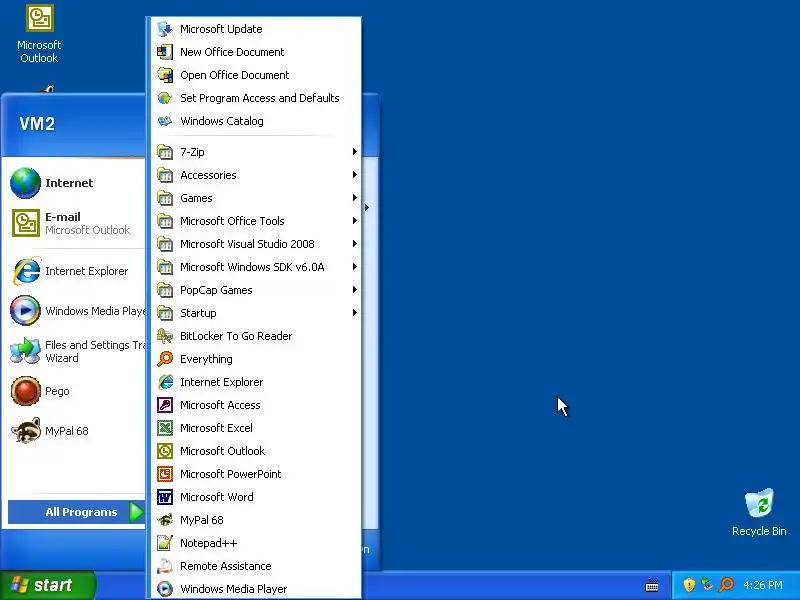Click the start button
The height and width of the screenshot is (600, 800).
click(48, 585)
